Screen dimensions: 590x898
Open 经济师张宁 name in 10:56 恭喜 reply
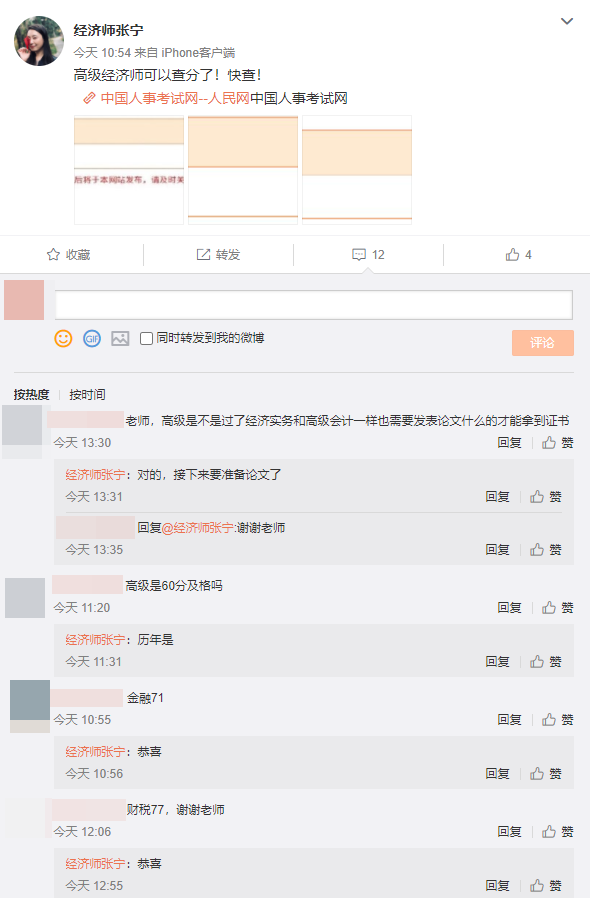pos(95,752)
